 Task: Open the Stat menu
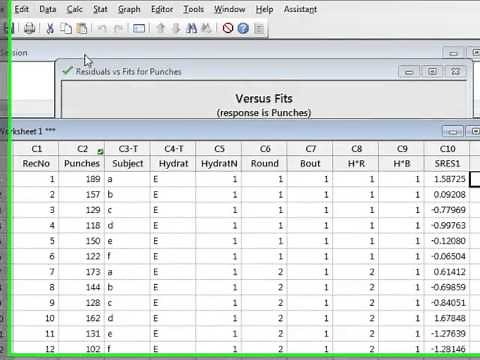click(100, 9)
